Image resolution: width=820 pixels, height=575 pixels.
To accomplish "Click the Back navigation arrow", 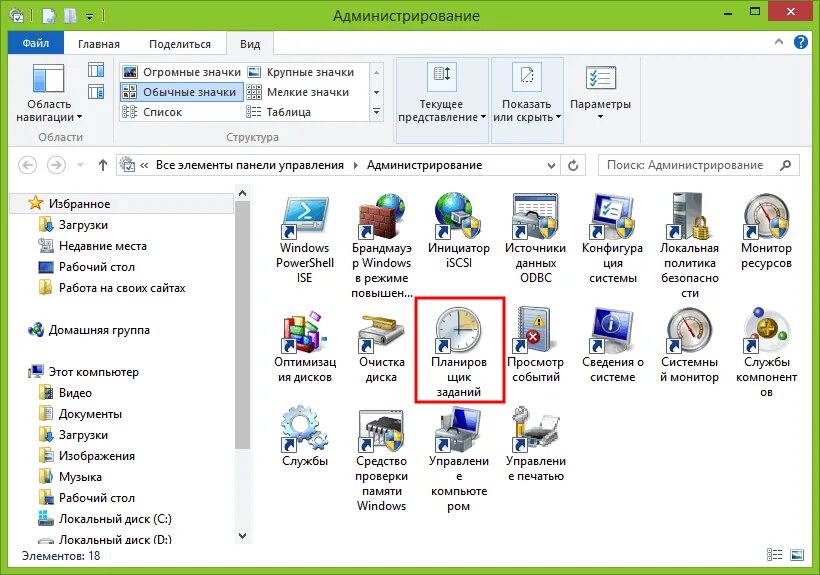I will [x=28, y=165].
